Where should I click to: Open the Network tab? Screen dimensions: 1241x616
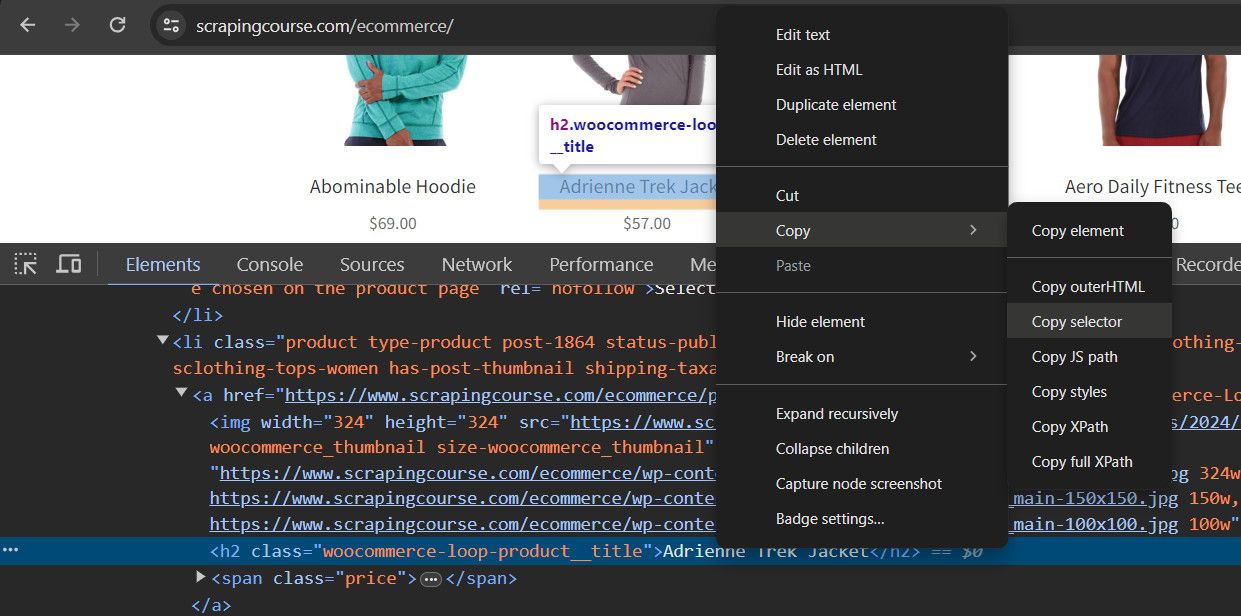point(477,264)
